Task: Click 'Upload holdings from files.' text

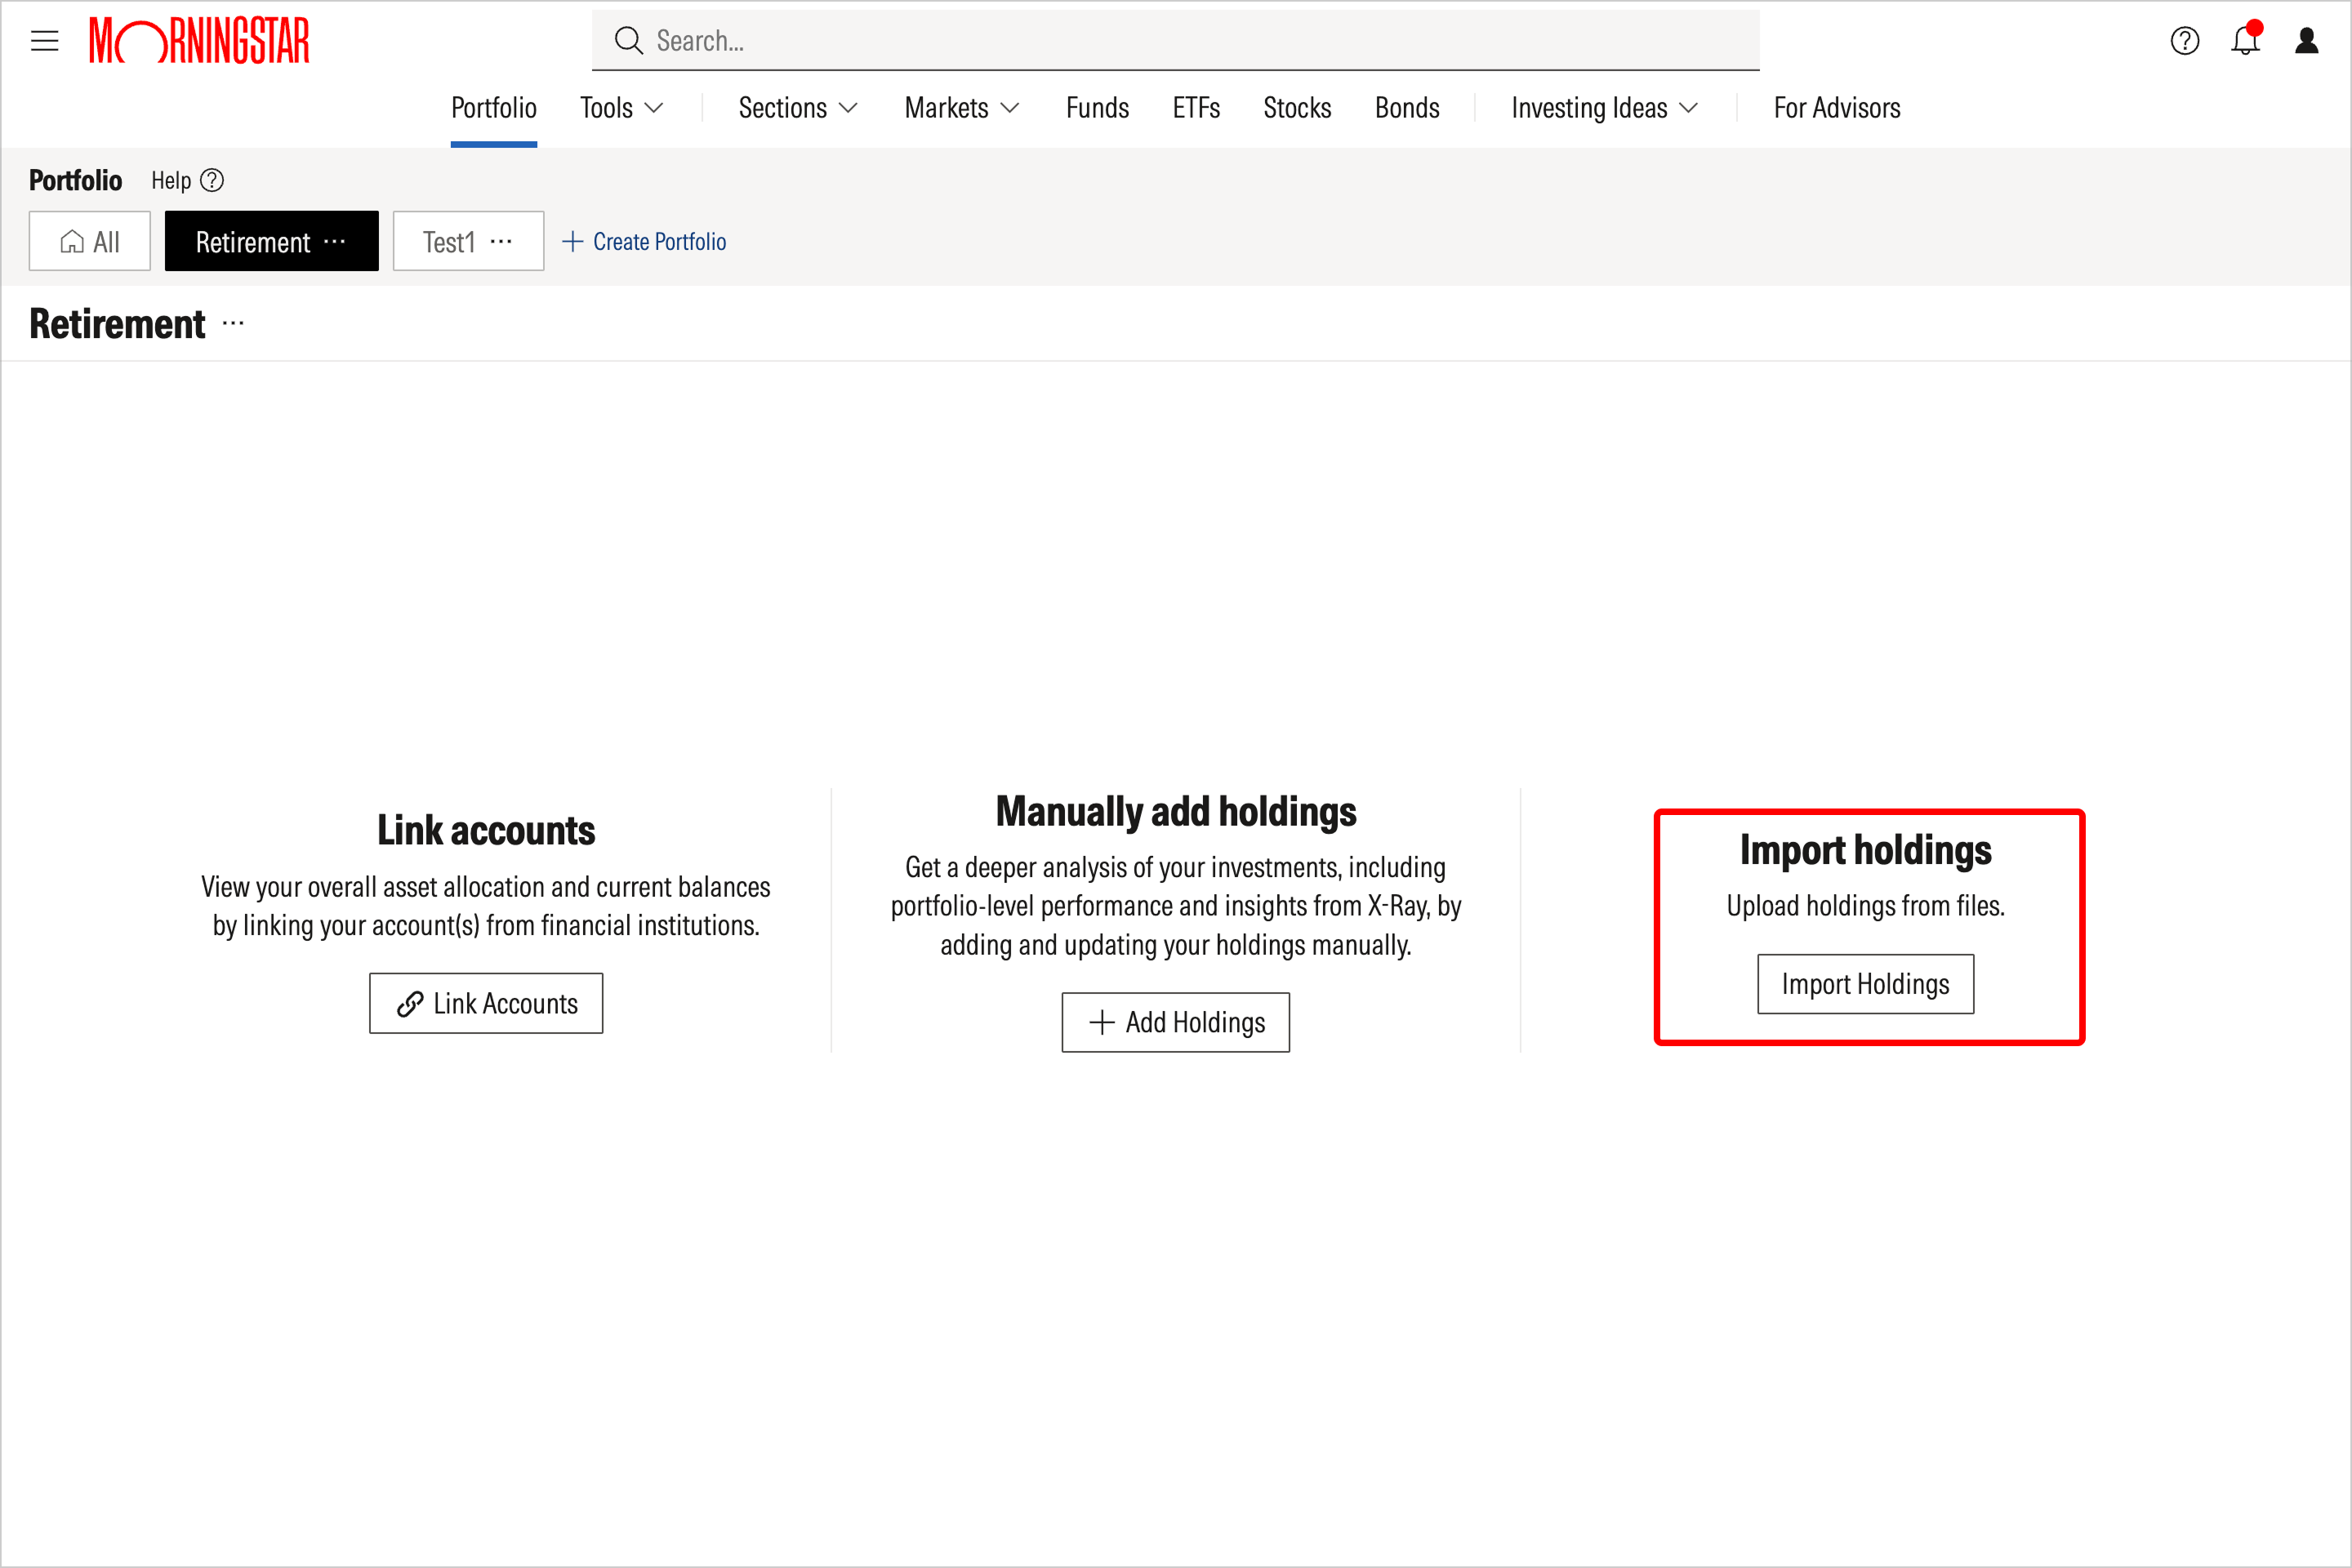Action: tap(1866, 906)
